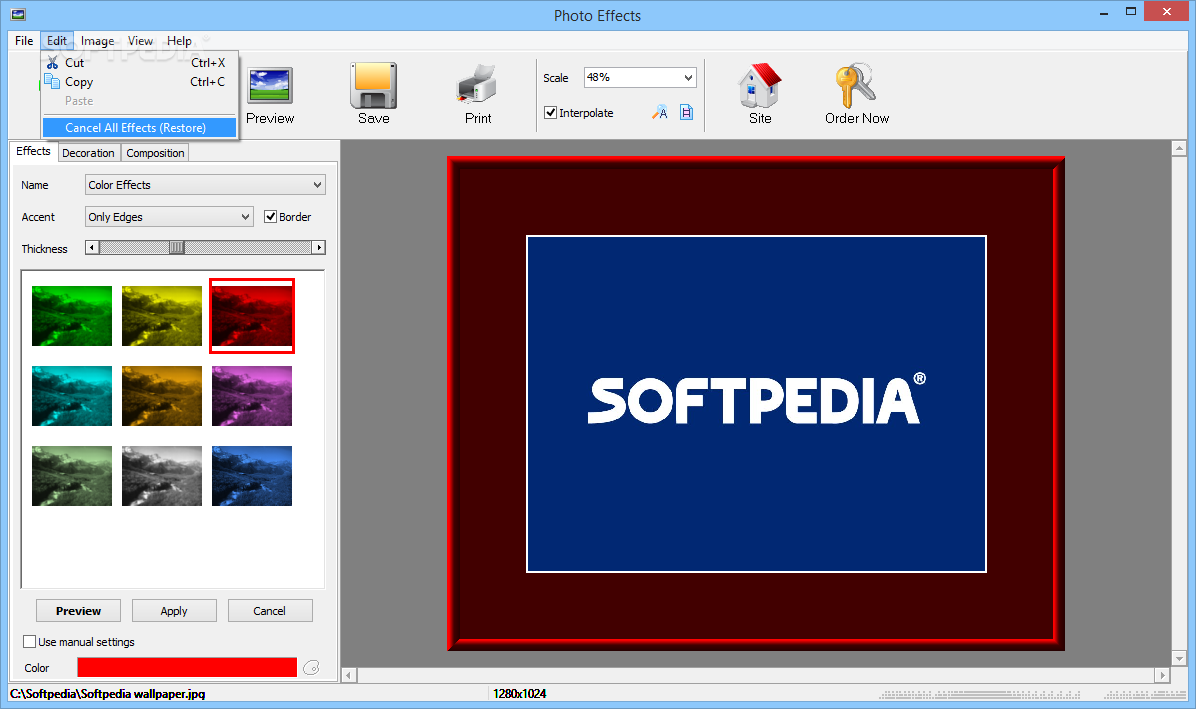Screen dimensions: 1196x709
Task: Click the Print printer icon
Action: click(x=477, y=85)
